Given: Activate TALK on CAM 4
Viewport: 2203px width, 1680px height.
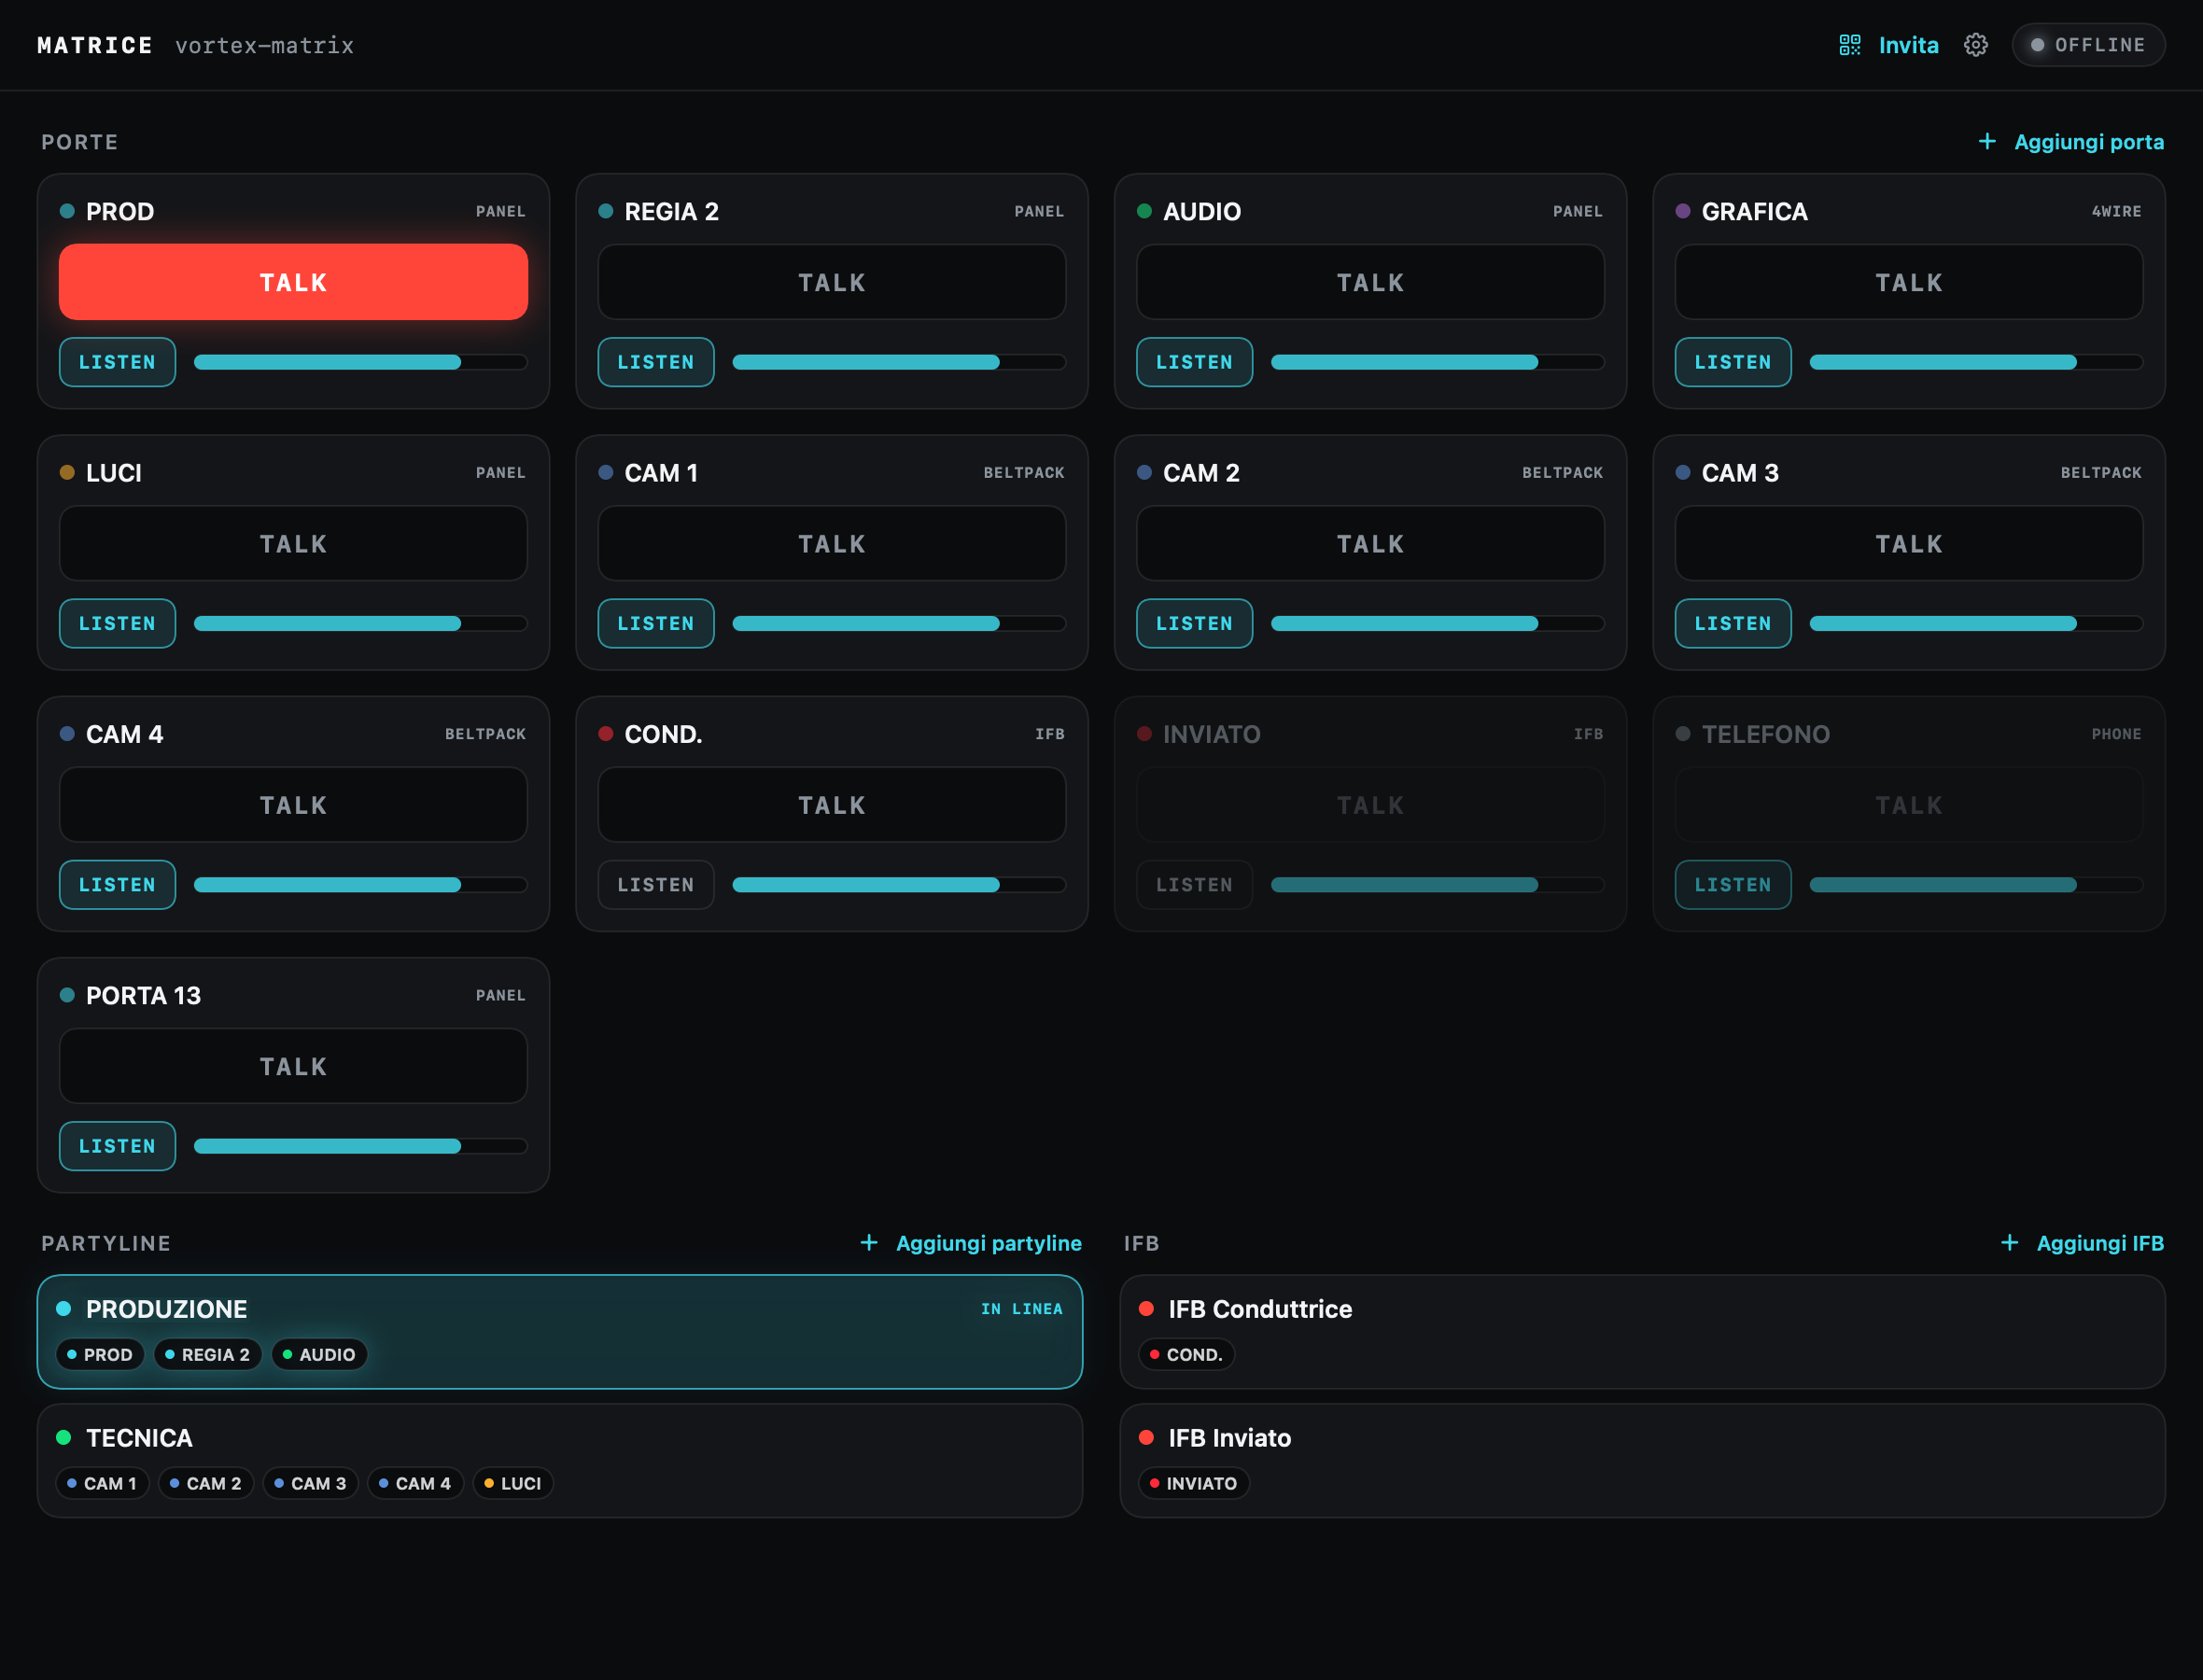Looking at the screenshot, I should pos(293,804).
